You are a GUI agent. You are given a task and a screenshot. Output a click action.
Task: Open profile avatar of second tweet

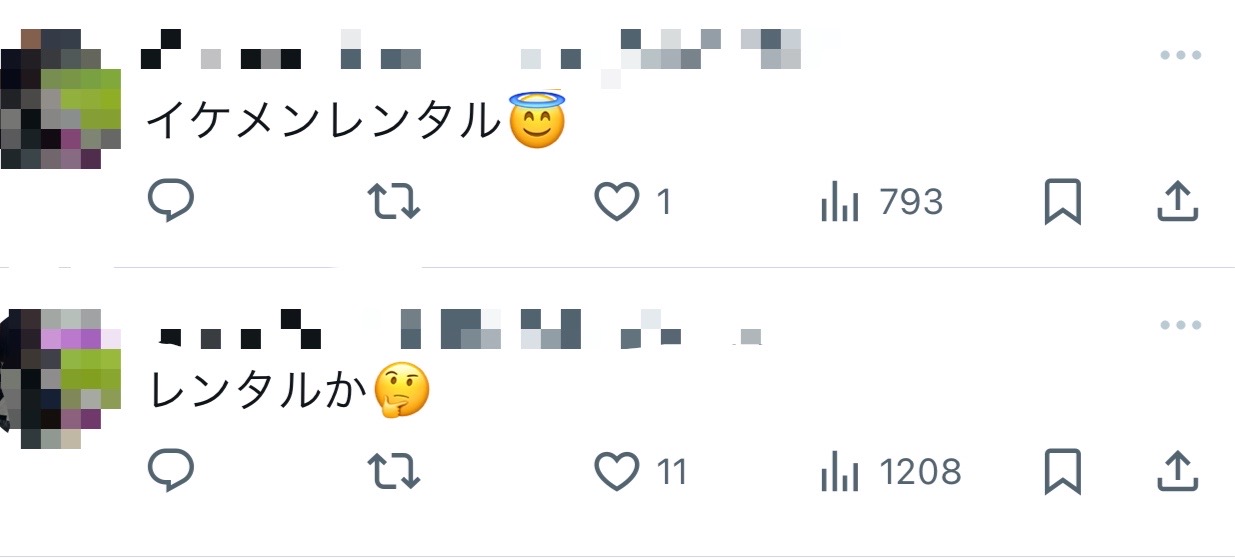pyautogui.click(x=61, y=378)
